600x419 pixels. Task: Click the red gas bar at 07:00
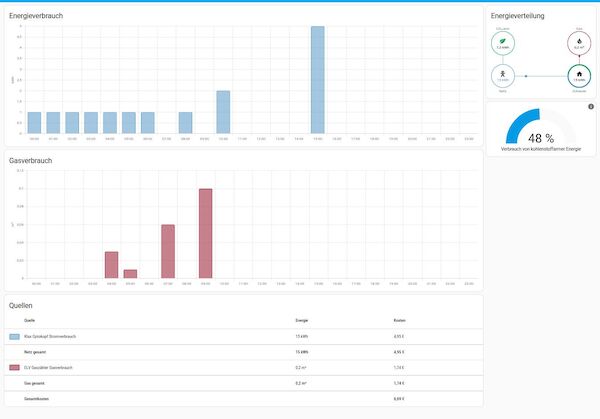168,251
